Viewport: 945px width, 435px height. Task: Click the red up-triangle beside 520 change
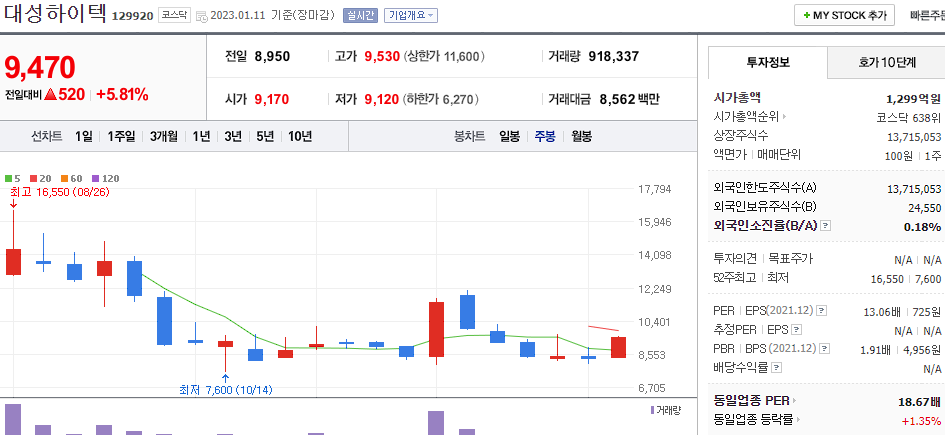[x=50, y=94]
